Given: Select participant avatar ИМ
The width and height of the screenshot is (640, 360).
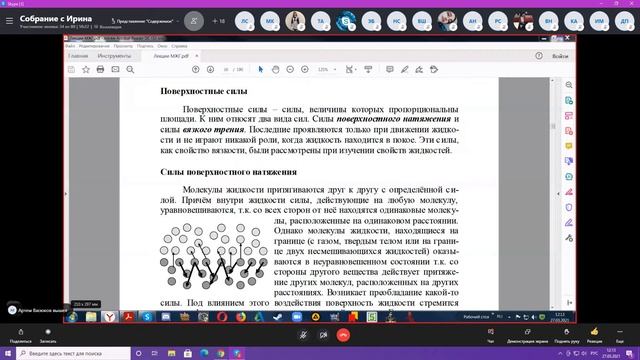Looking at the screenshot, I should coord(599,21).
